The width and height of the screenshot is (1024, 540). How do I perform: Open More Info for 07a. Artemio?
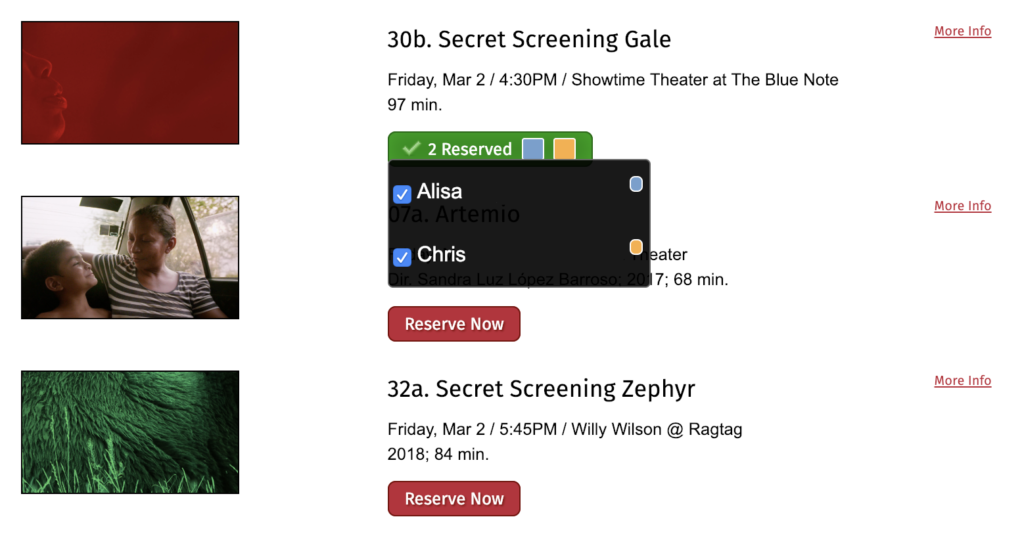click(962, 206)
